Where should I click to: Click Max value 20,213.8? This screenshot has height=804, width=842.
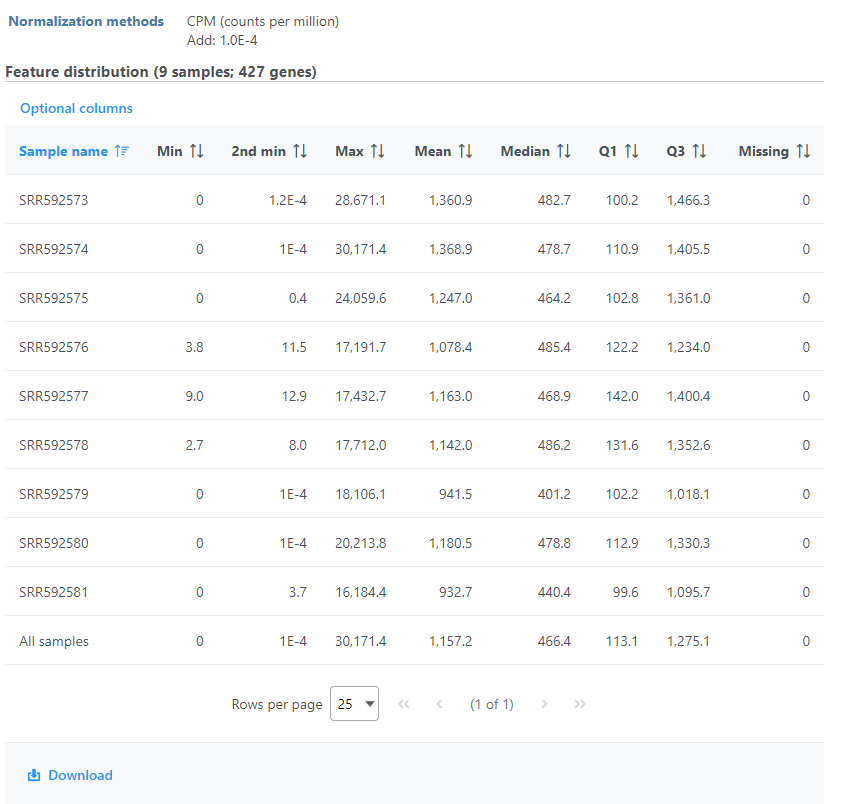360,543
